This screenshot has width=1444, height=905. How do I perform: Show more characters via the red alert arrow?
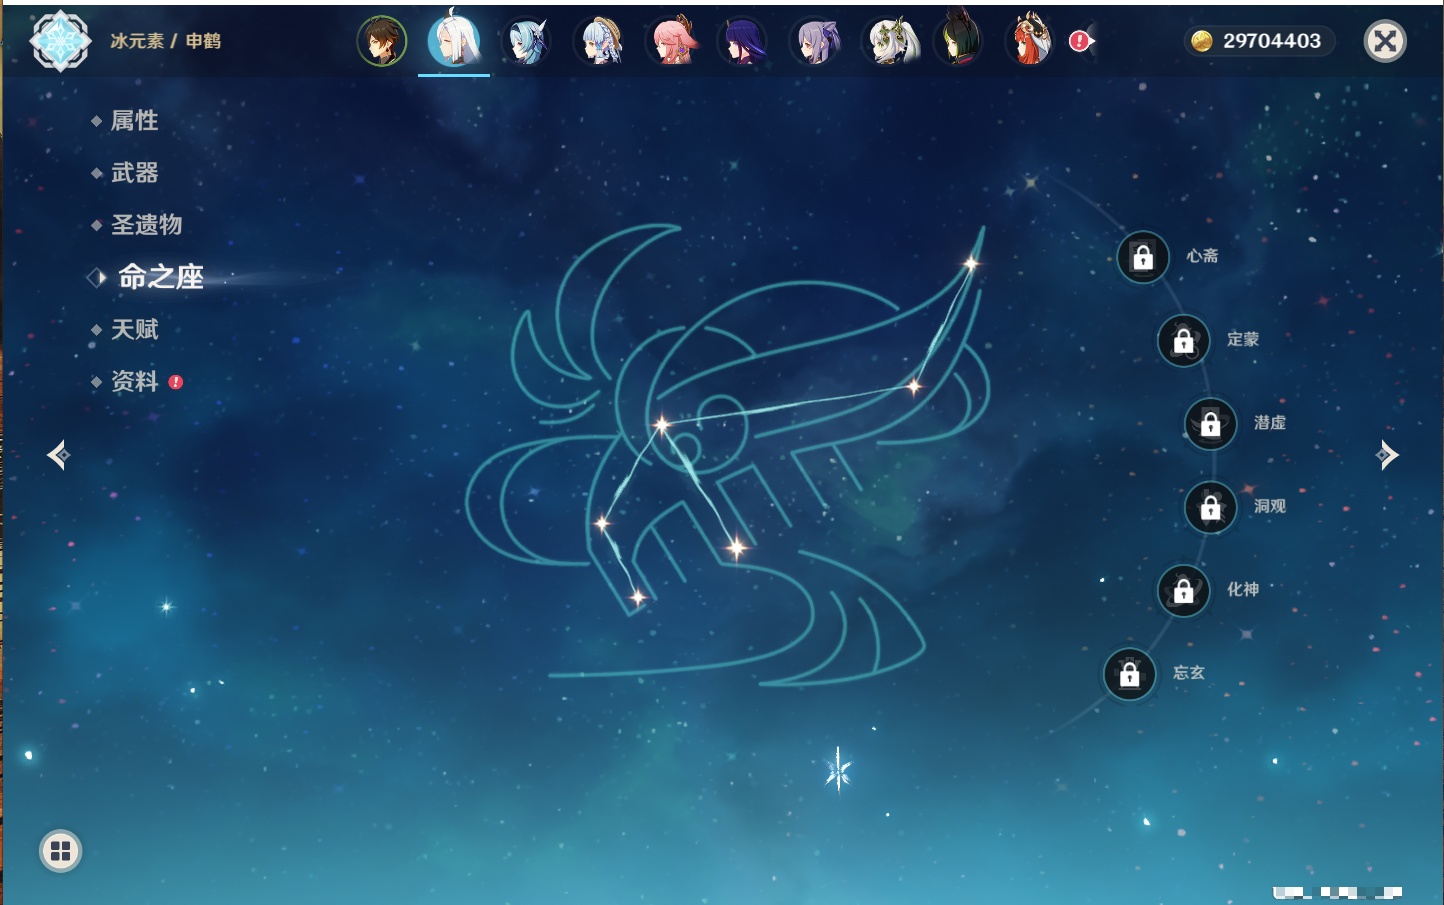1082,41
